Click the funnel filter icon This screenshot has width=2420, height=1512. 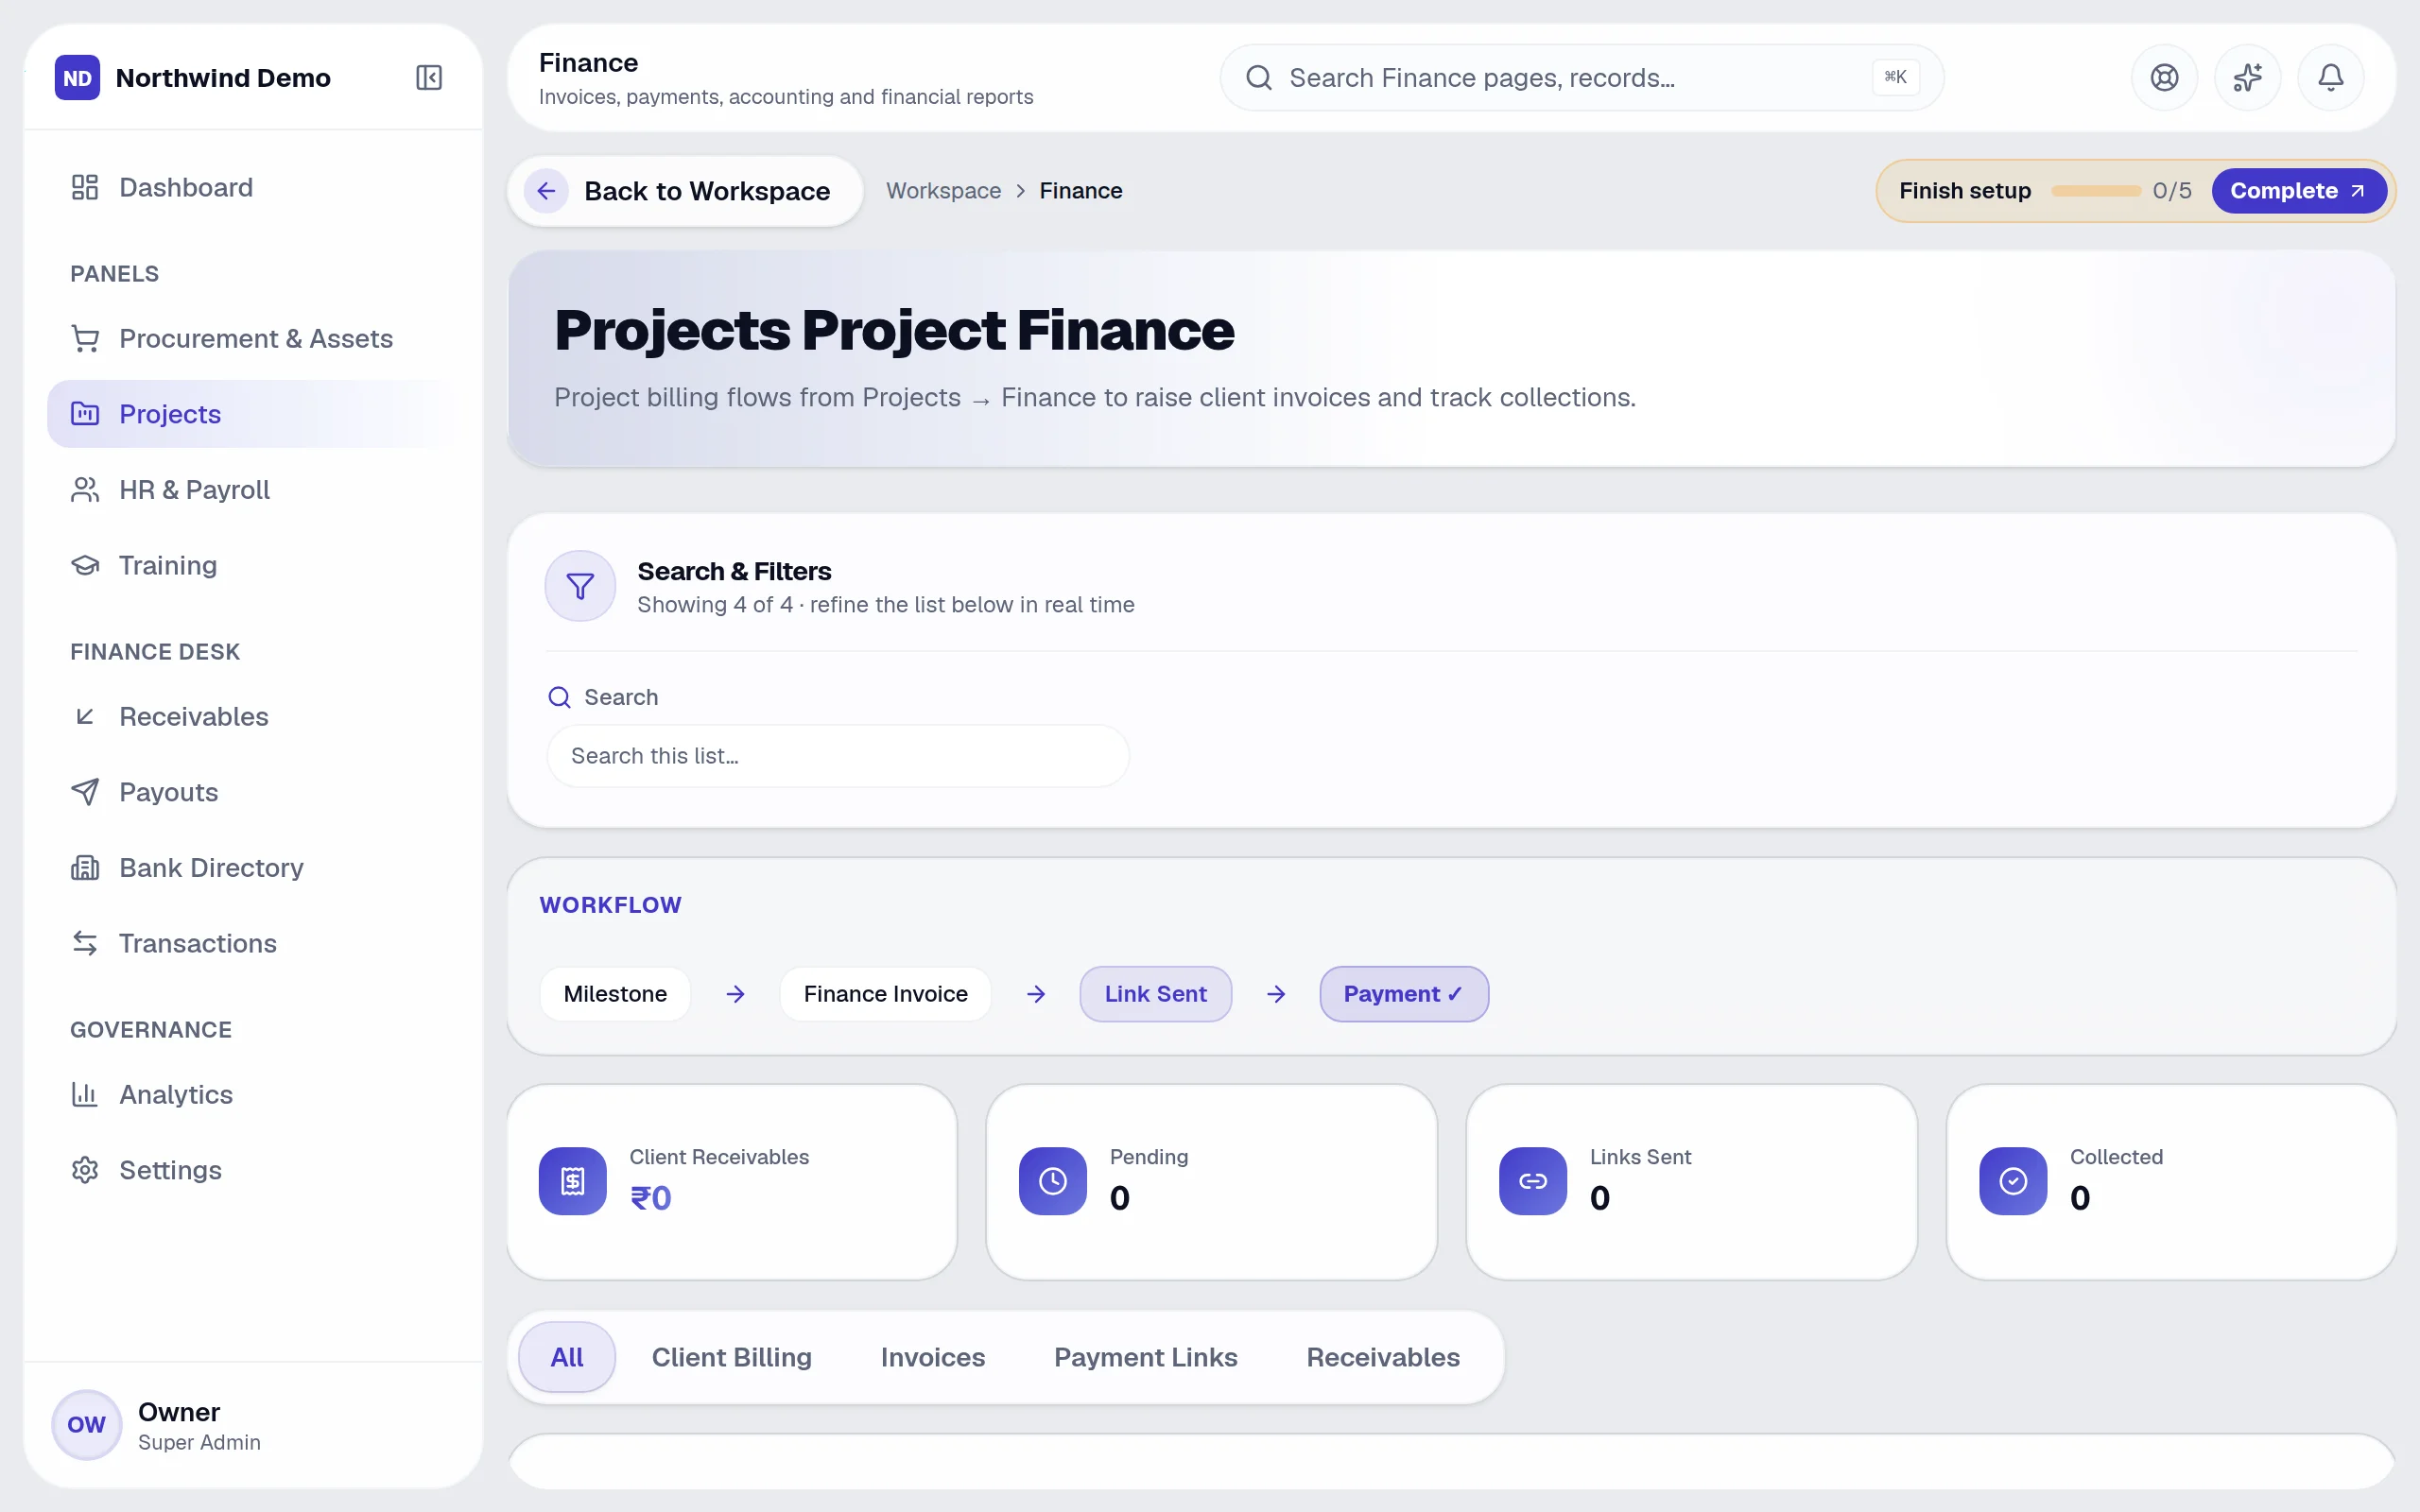pyautogui.click(x=580, y=586)
